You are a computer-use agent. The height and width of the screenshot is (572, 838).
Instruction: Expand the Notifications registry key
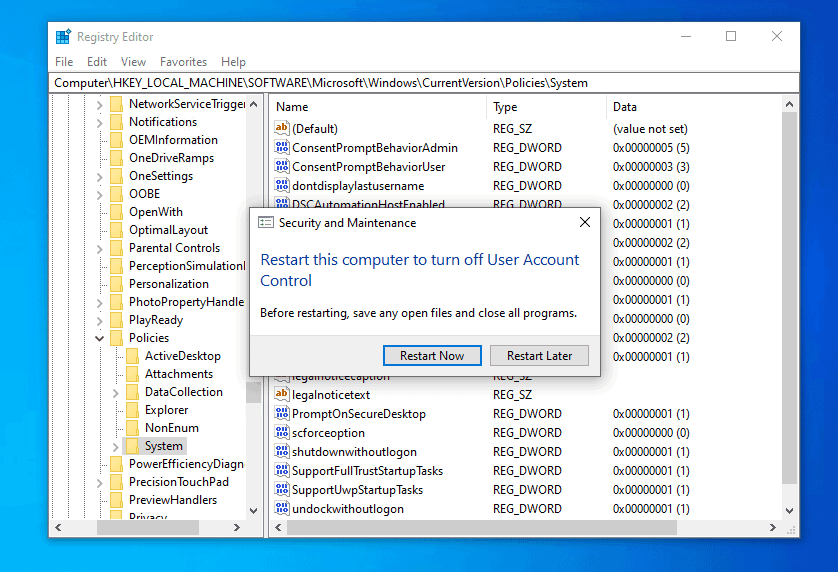[x=100, y=122]
